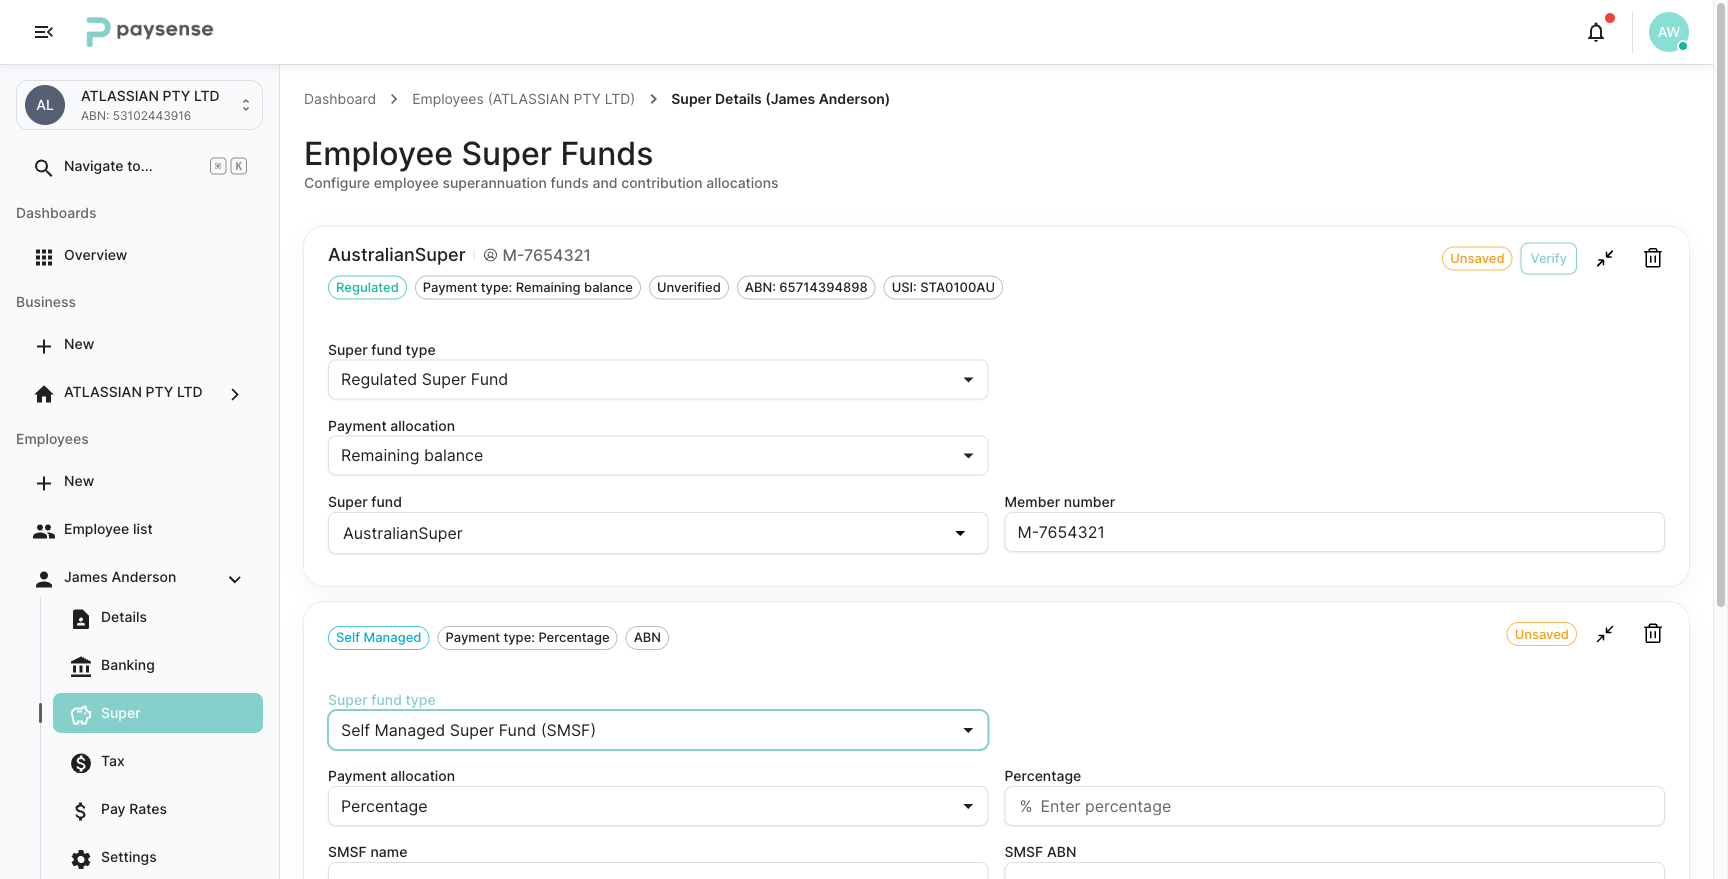Screen dimensions: 1728x879
Task: Click the Settings gear icon
Action: pyautogui.click(x=81, y=859)
